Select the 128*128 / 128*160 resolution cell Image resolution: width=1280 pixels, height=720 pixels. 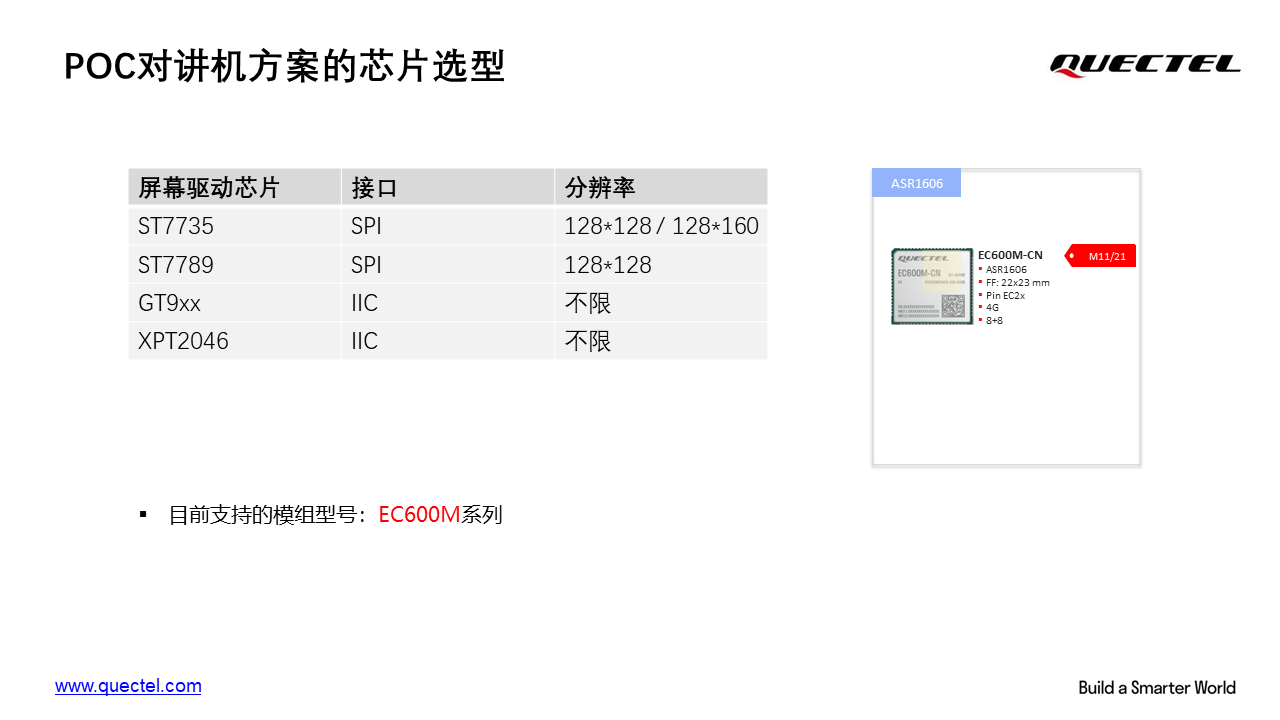pos(661,226)
